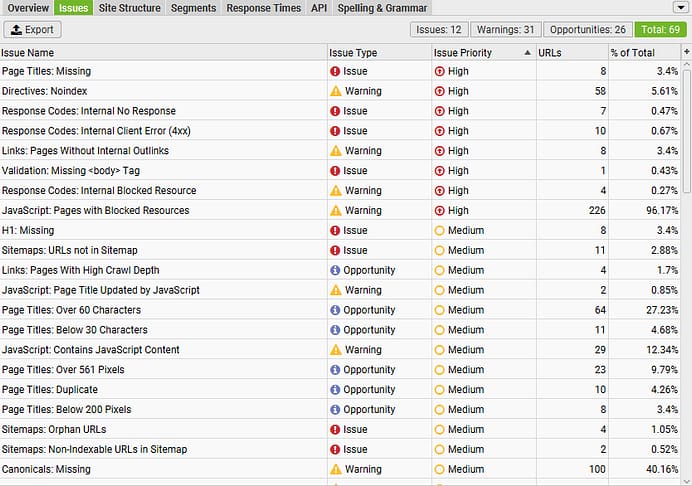This screenshot has width=692, height=486.
Task: Click Medium priority icon for Canonicals: Missing
Action: [439, 469]
